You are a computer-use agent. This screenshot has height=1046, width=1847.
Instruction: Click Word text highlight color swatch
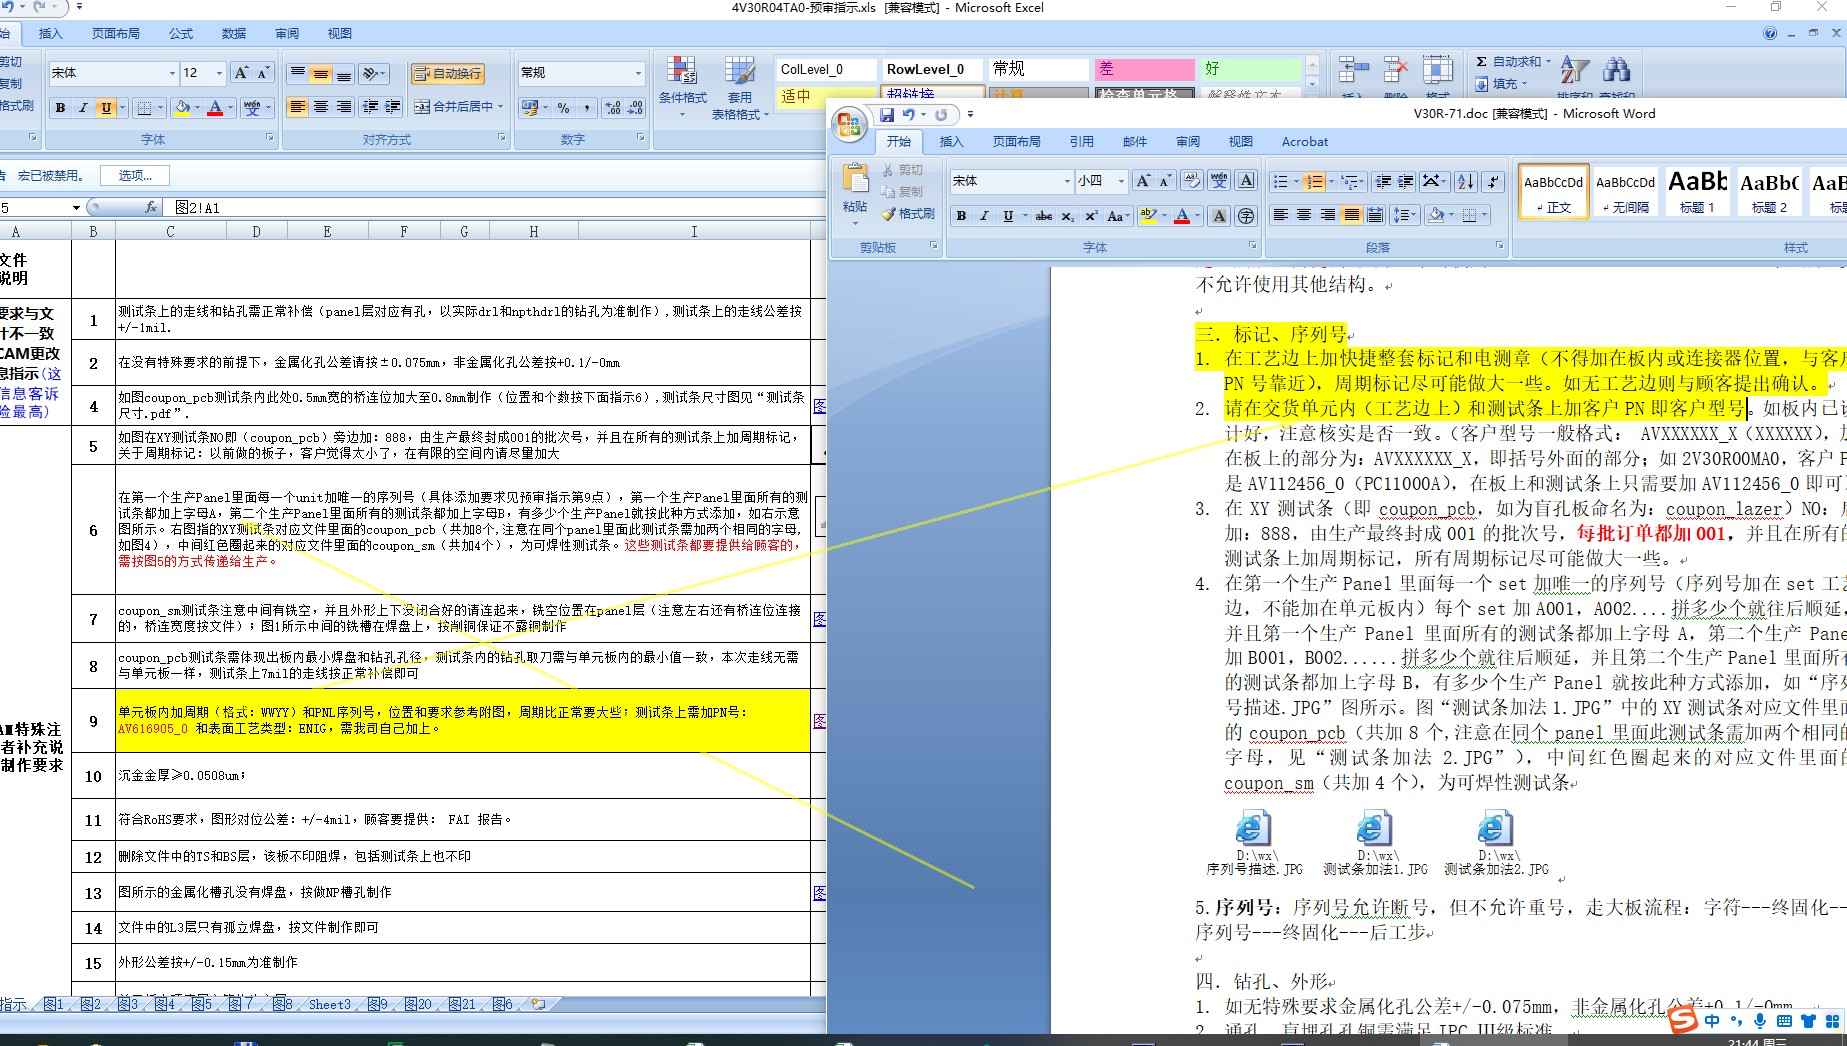click(1149, 215)
